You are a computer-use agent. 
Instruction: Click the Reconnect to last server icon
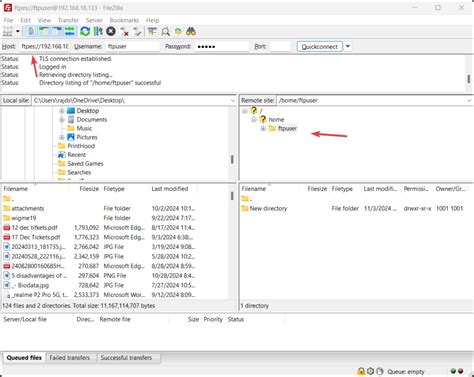(x=137, y=32)
